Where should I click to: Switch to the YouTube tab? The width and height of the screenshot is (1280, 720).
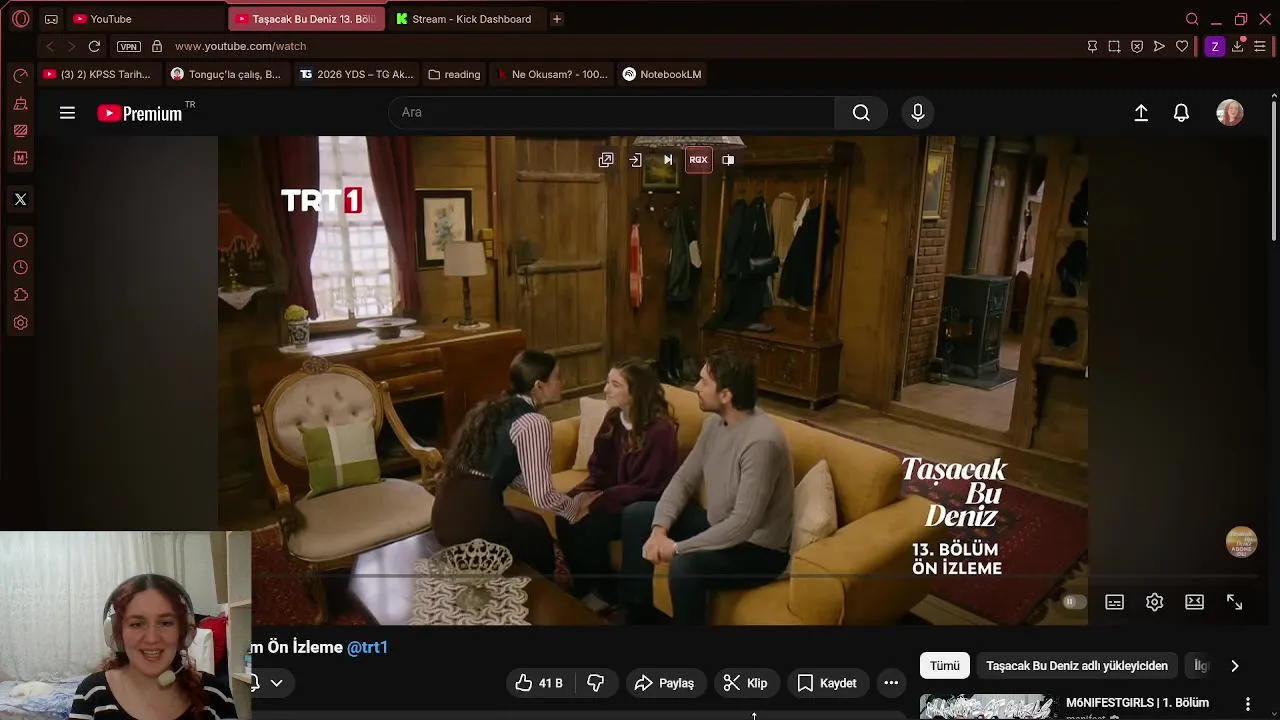[x=145, y=19]
